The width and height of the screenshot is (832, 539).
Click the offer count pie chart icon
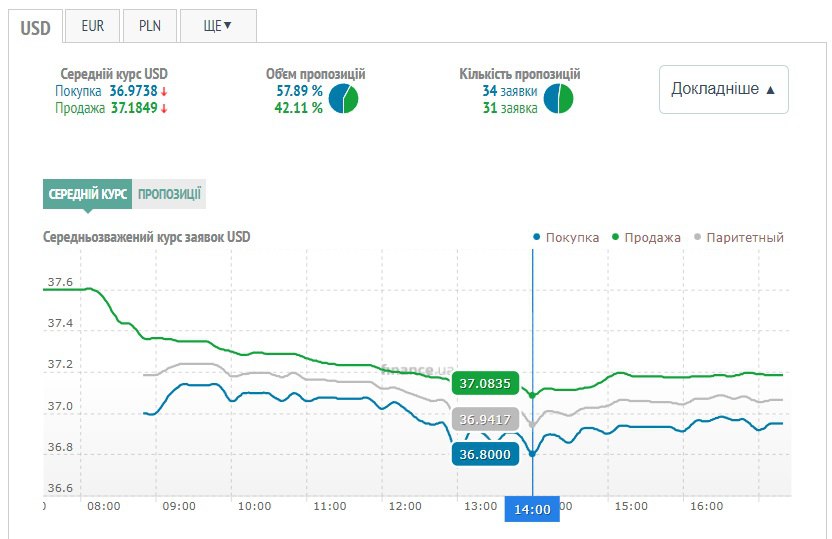558,99
